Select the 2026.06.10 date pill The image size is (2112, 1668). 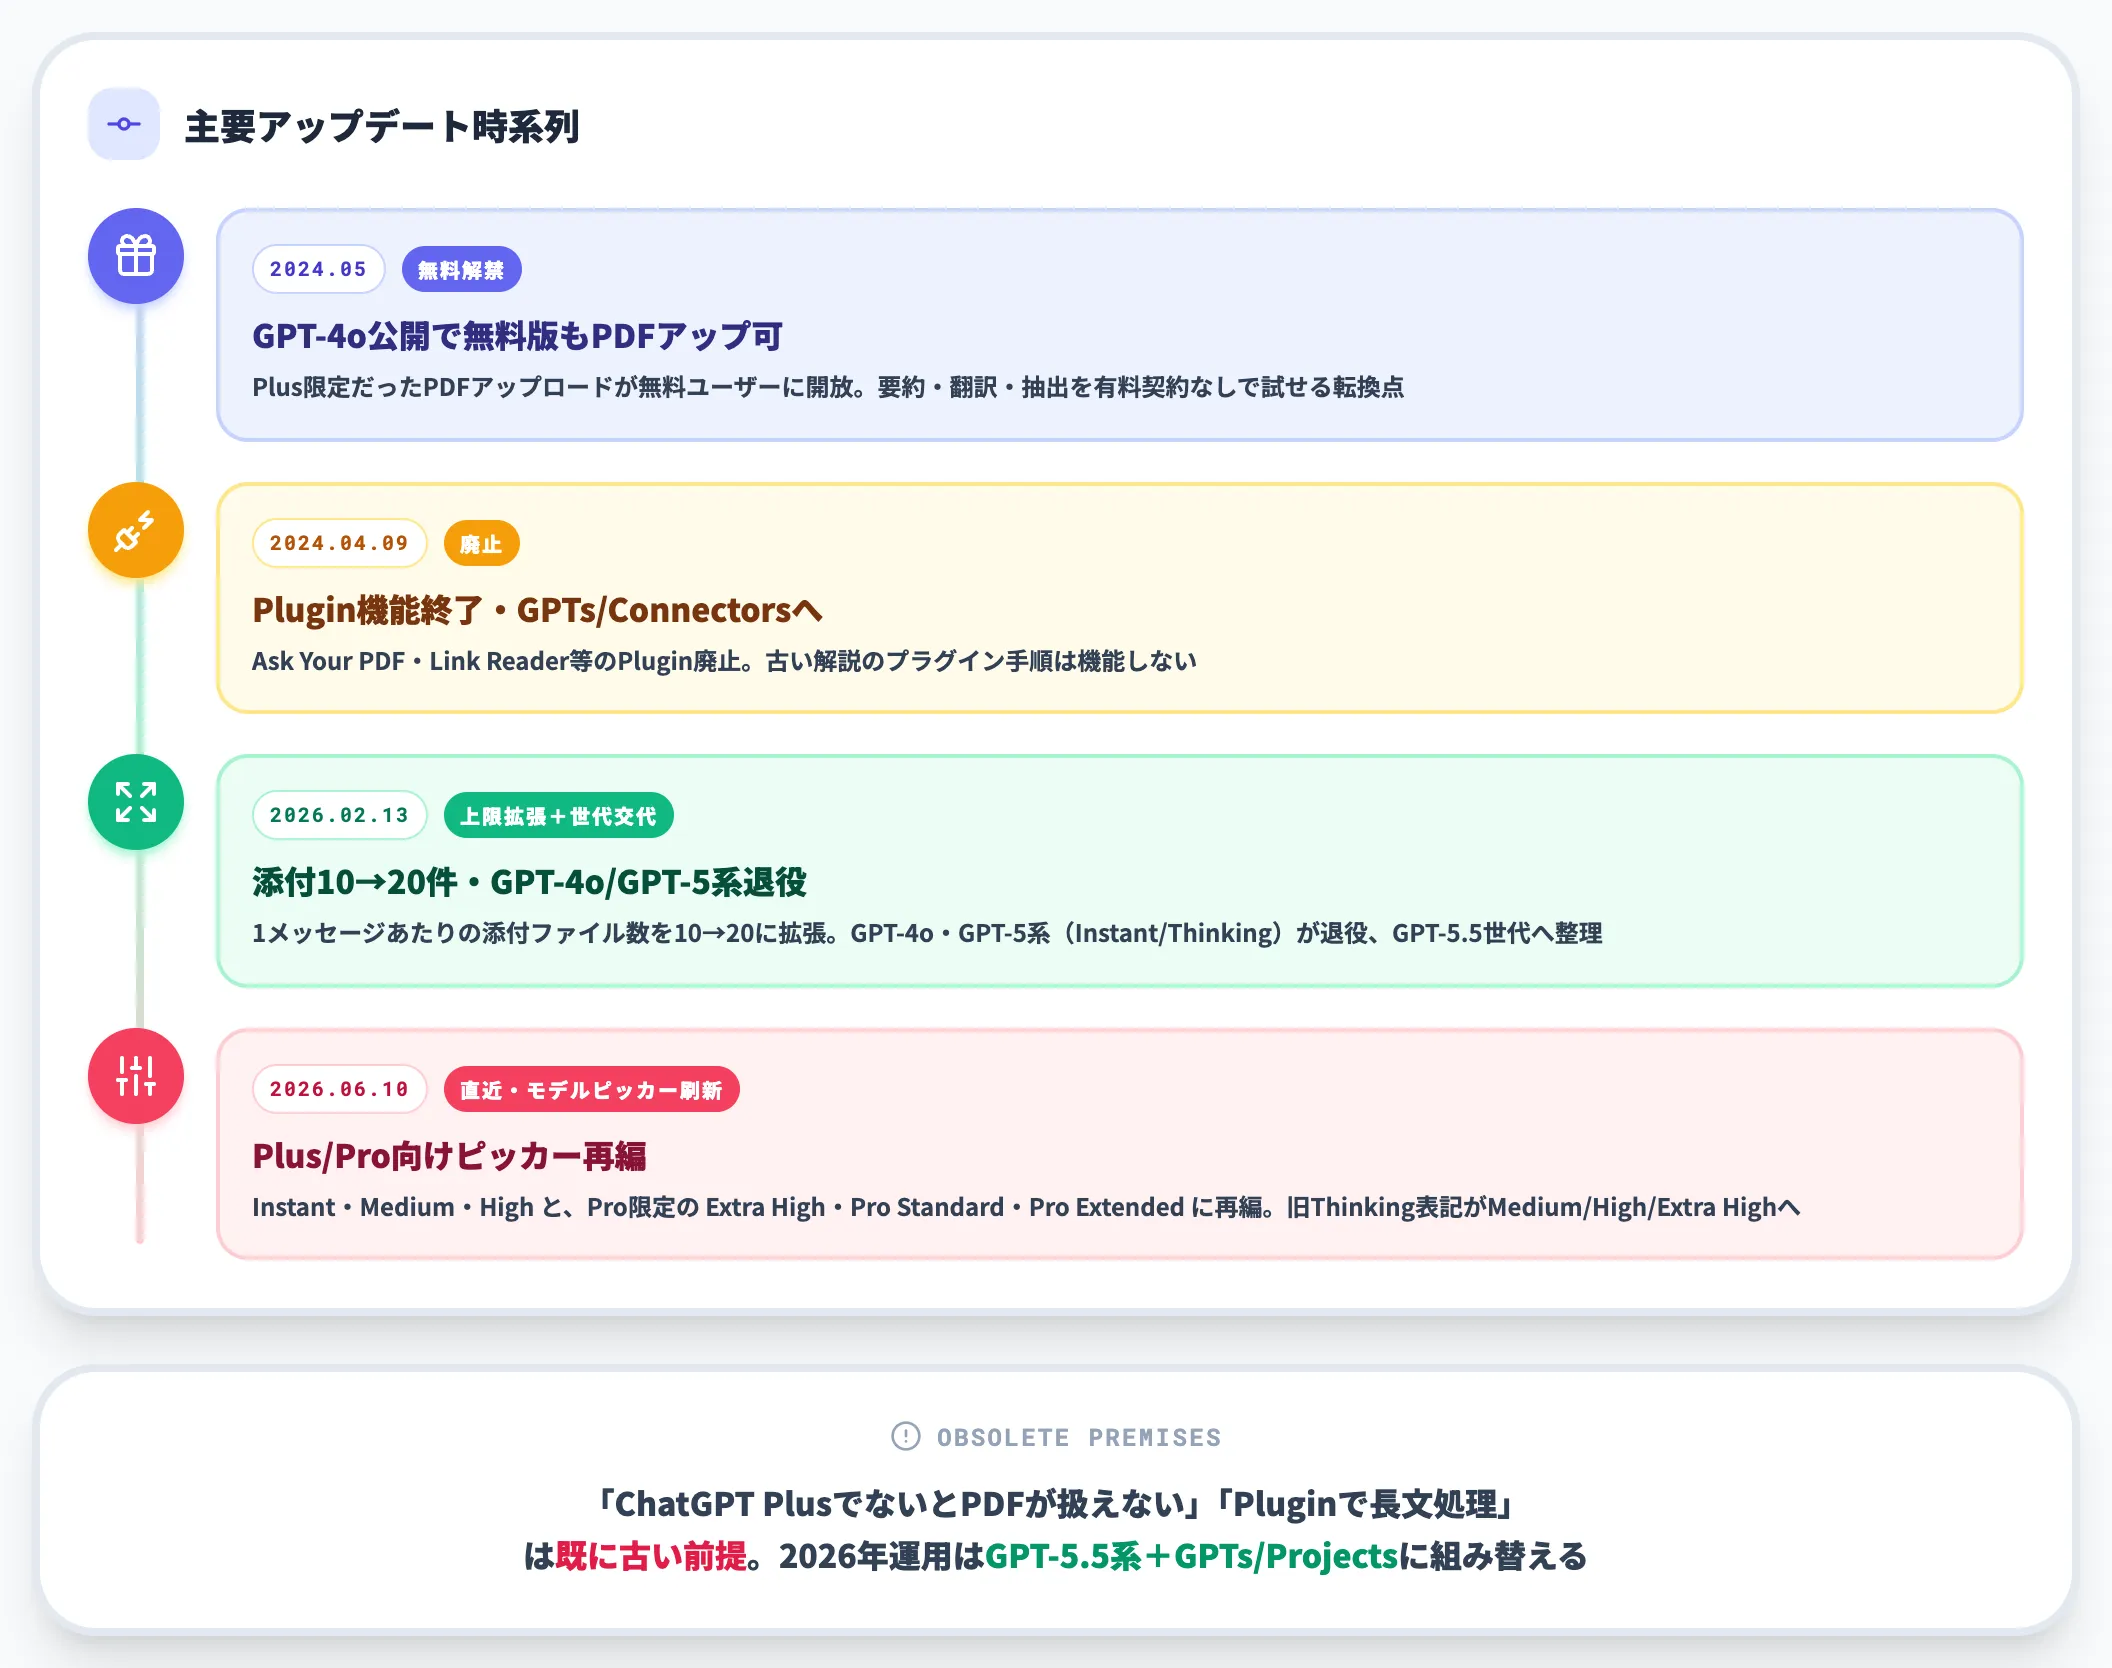click(340, 1089)
